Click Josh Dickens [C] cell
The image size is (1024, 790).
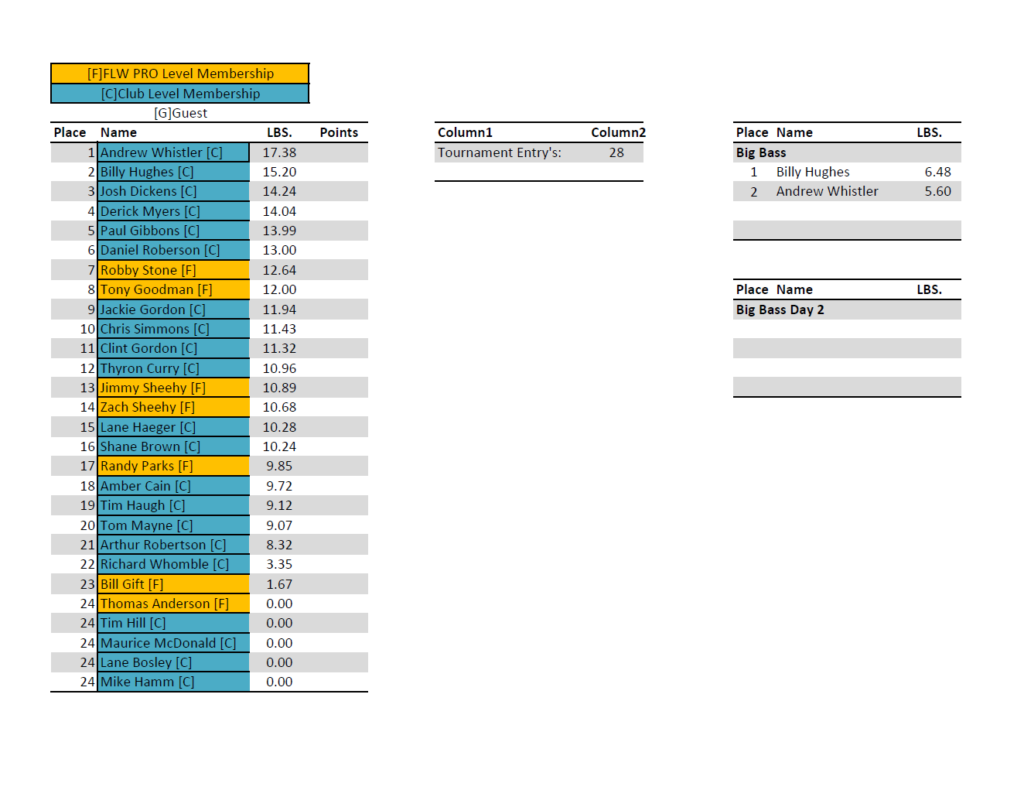click(x=173, y=191)
